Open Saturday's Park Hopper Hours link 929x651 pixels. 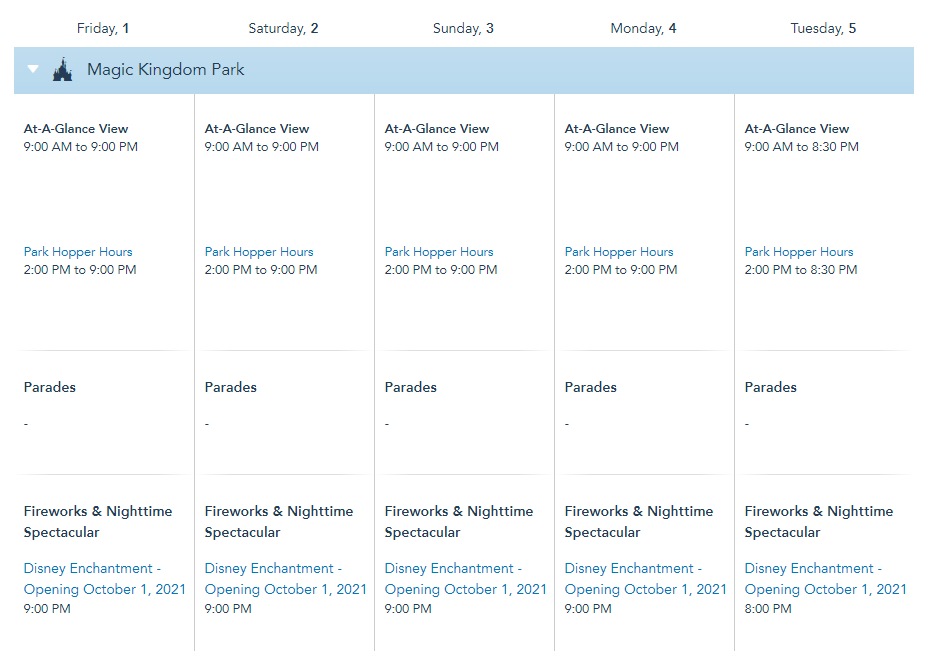click(x=259, y=252)
